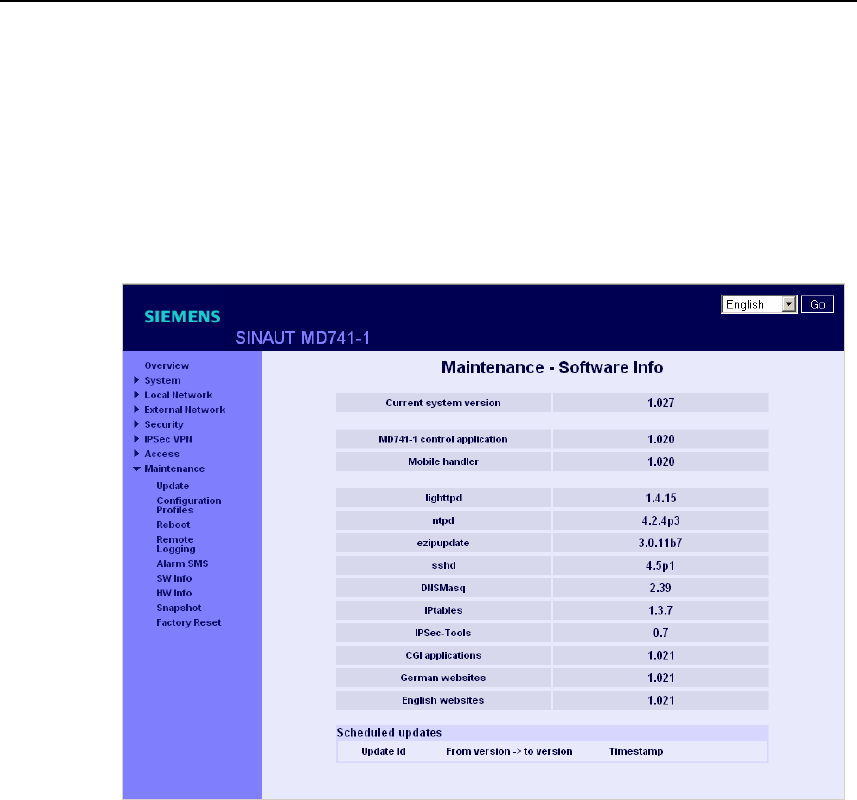Image resolution: width=857 pixels, height=800 pixels.
Task: Expand the IPSec VPN arrow
Action: [137, 439]
